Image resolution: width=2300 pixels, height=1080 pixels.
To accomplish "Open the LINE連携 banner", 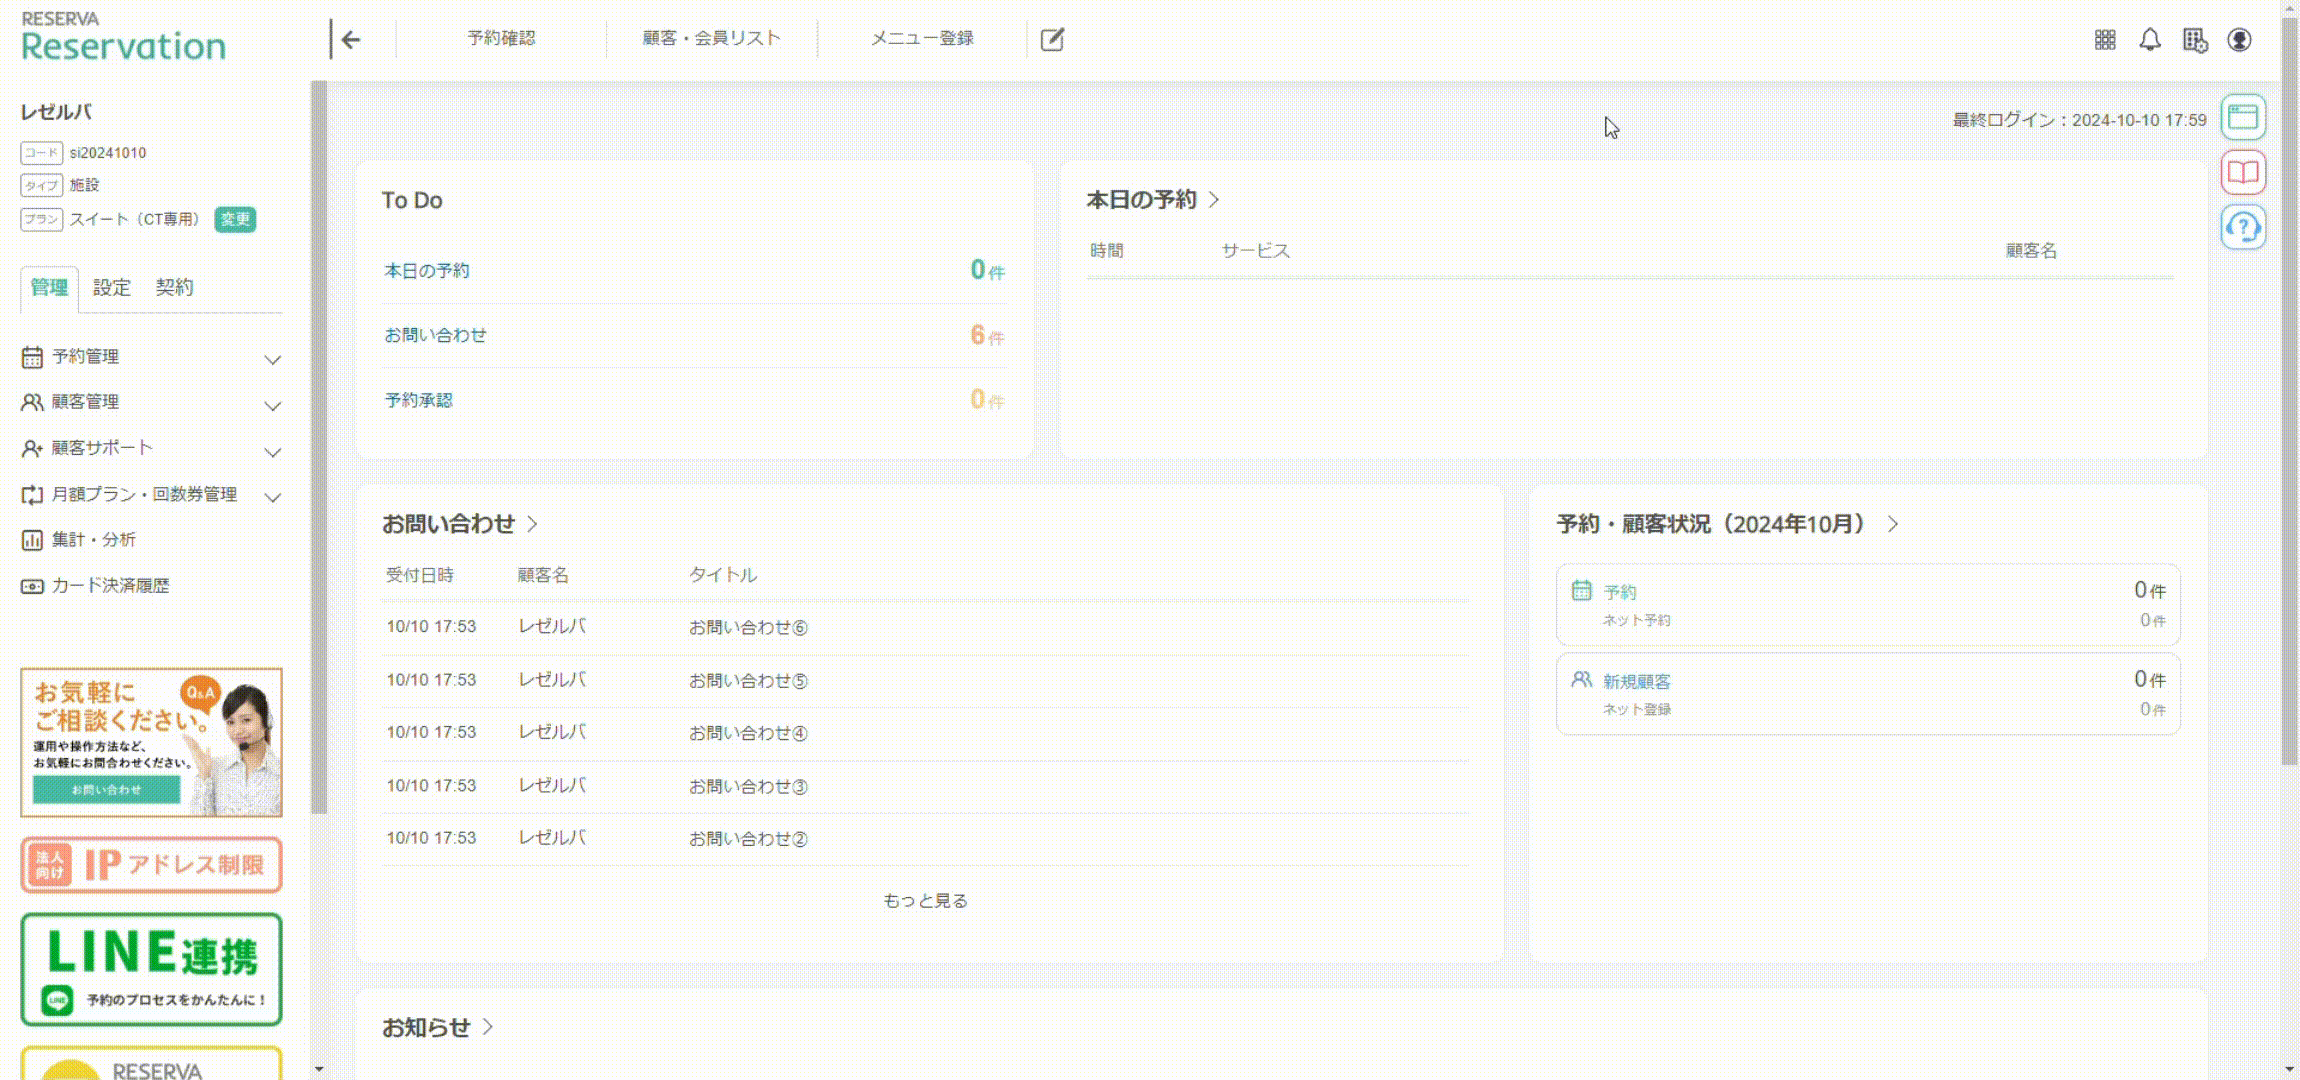I will 151,969.
